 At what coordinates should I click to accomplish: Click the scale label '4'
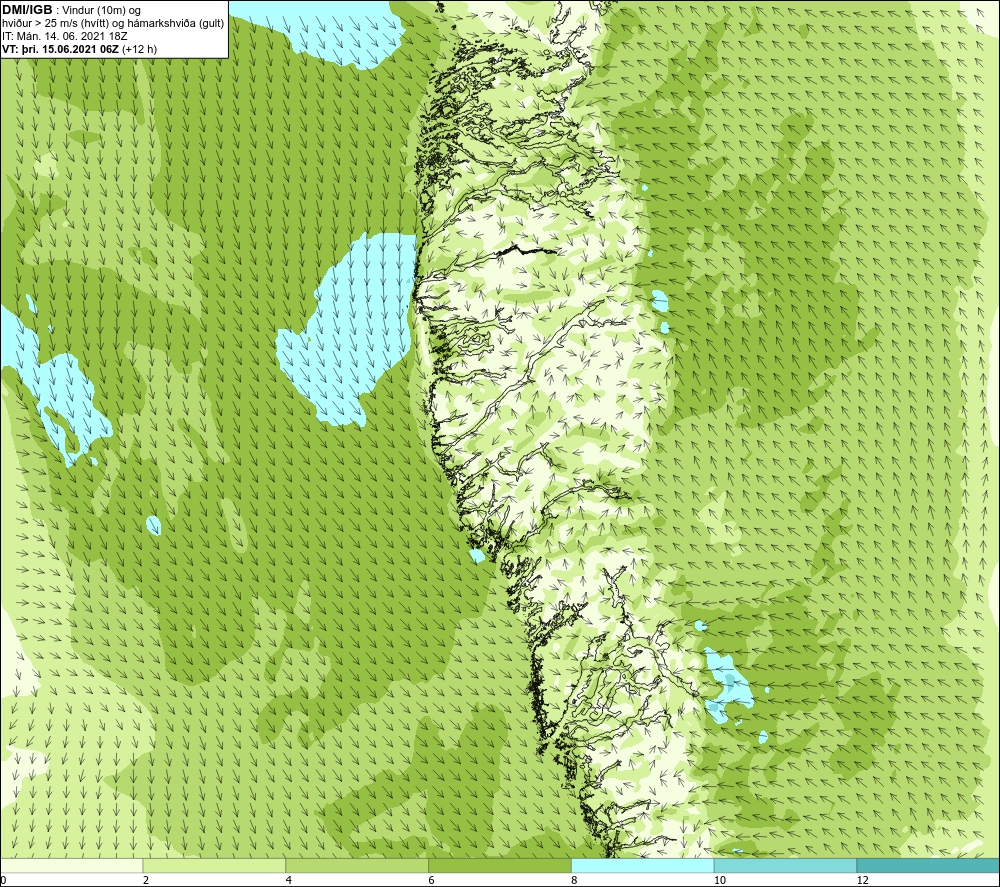(289, 880)
